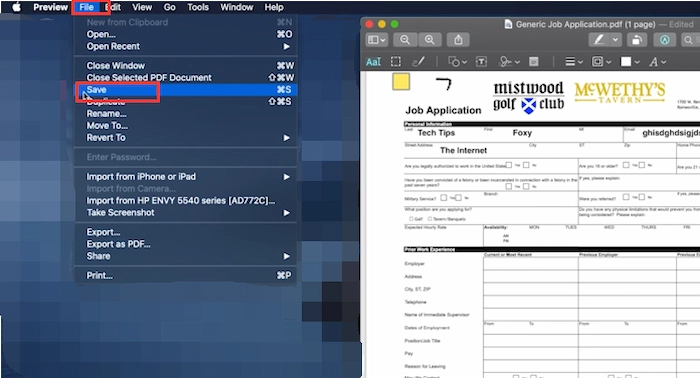Choose Open... from the File menu

pyautogui.click(x=184, y=34)
